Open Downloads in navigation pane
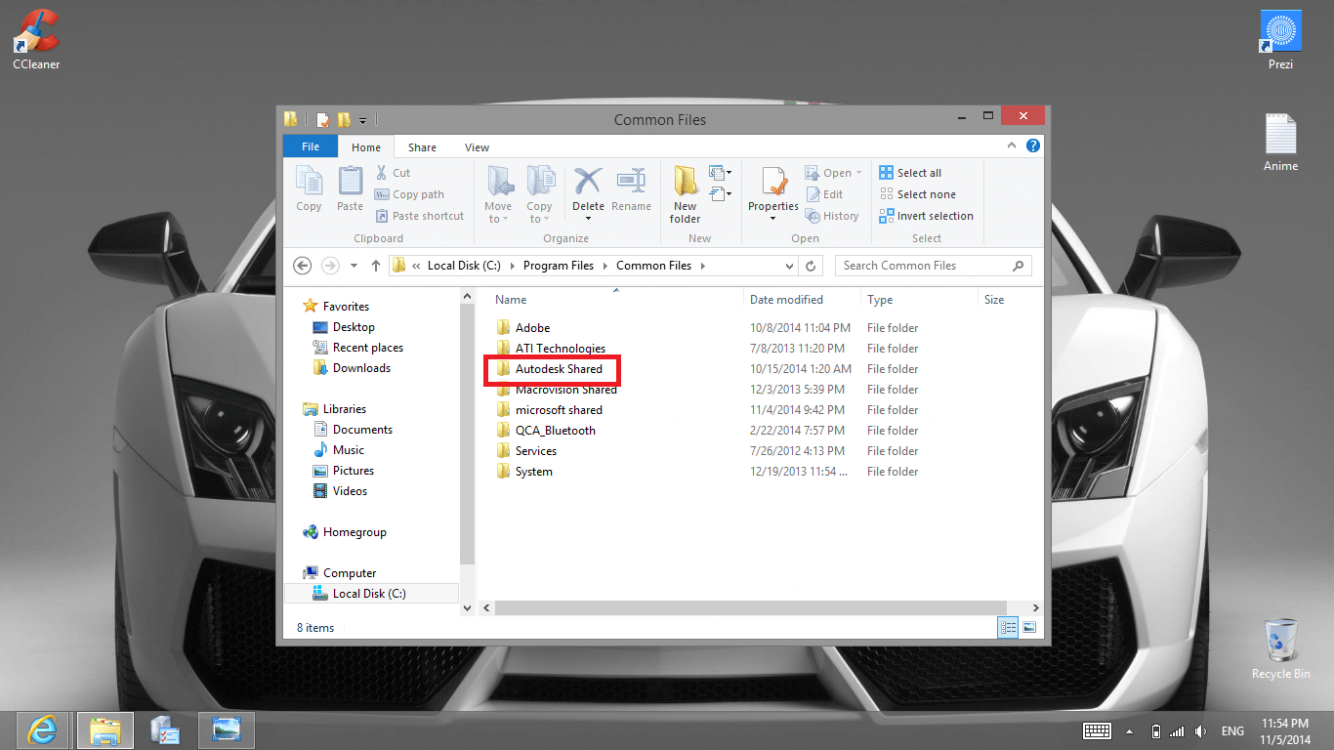Viewport: 1334px width, 750px height. (352, 368)
